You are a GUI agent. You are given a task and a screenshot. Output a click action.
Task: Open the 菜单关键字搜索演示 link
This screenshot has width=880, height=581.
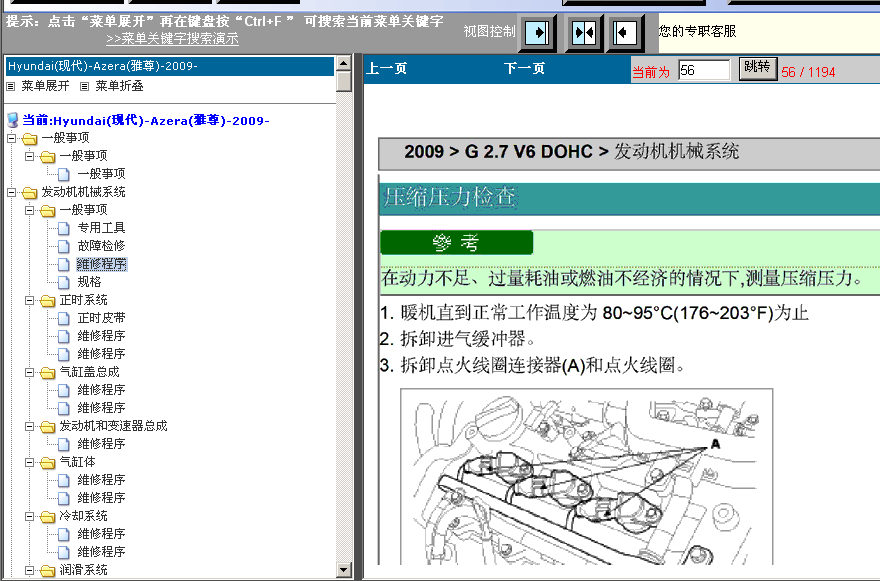coord(172,39)
